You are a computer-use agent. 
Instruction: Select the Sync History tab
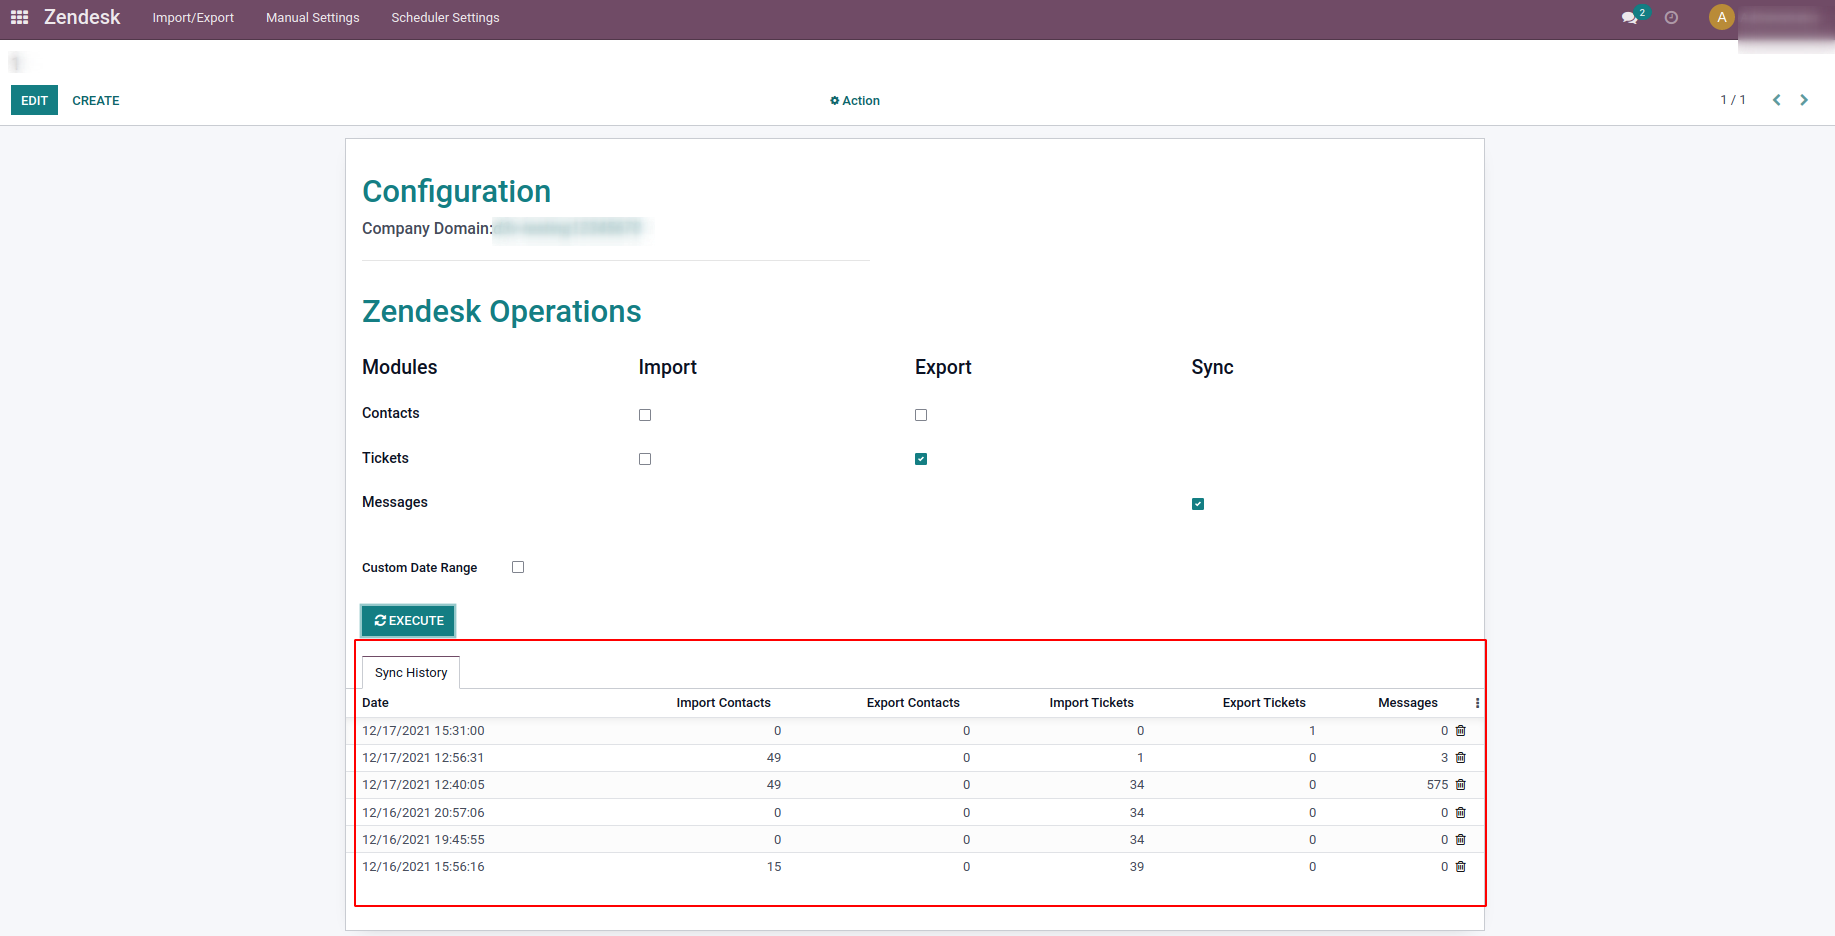tap(411, 673)
